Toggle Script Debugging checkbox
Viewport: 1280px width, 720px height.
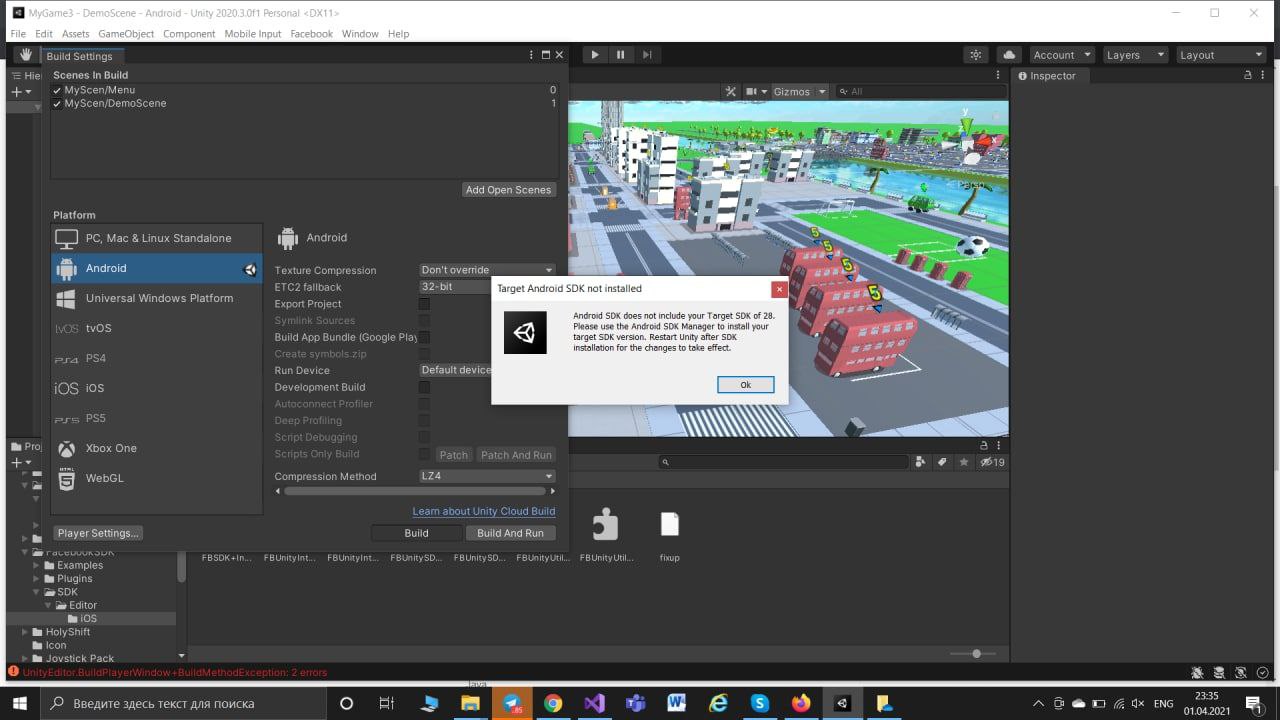coord(424,437)
